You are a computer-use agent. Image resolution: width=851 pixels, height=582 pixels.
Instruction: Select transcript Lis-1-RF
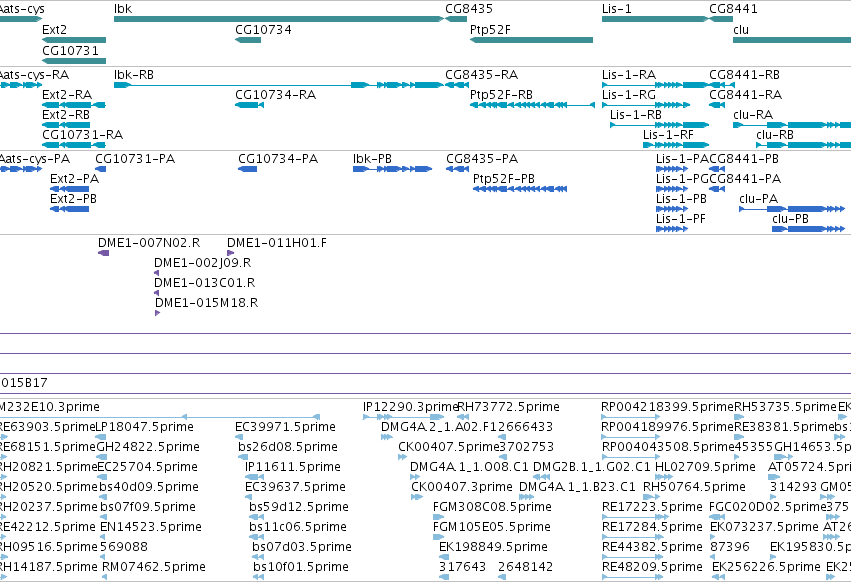coord(668,135)
